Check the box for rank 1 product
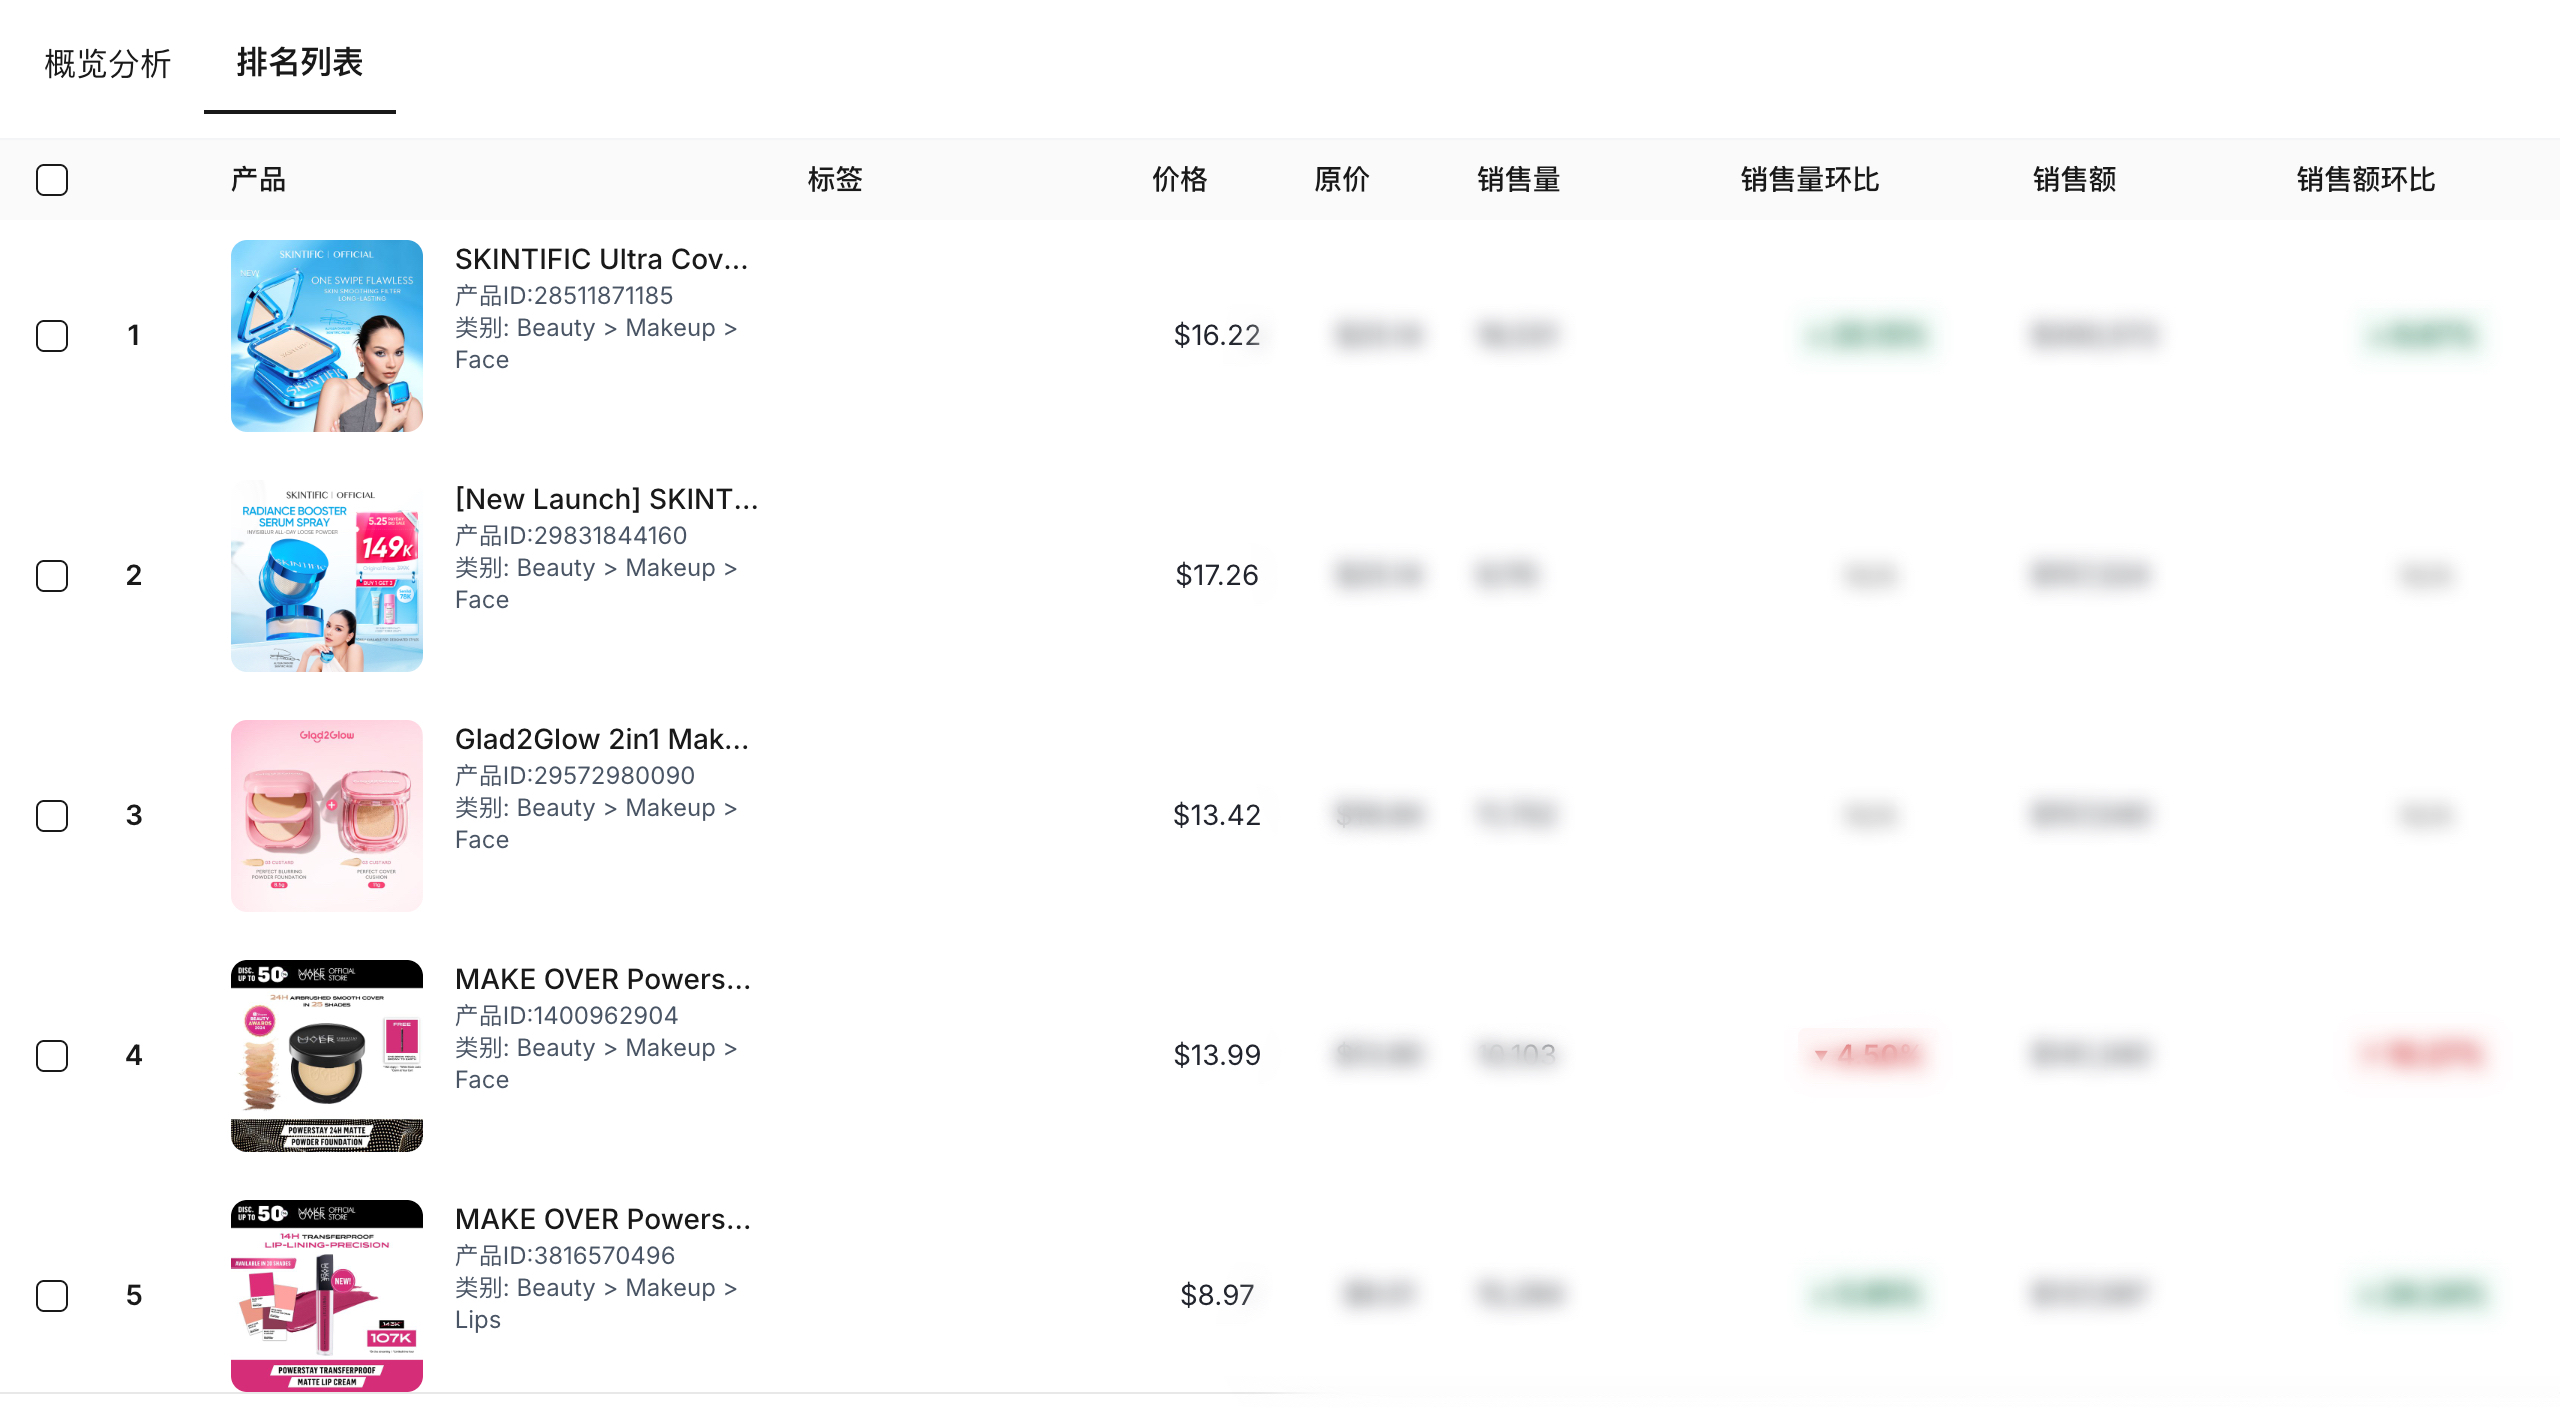Image resolution: width=2560 pixels, height=1414 pixels. click(52, 336)
